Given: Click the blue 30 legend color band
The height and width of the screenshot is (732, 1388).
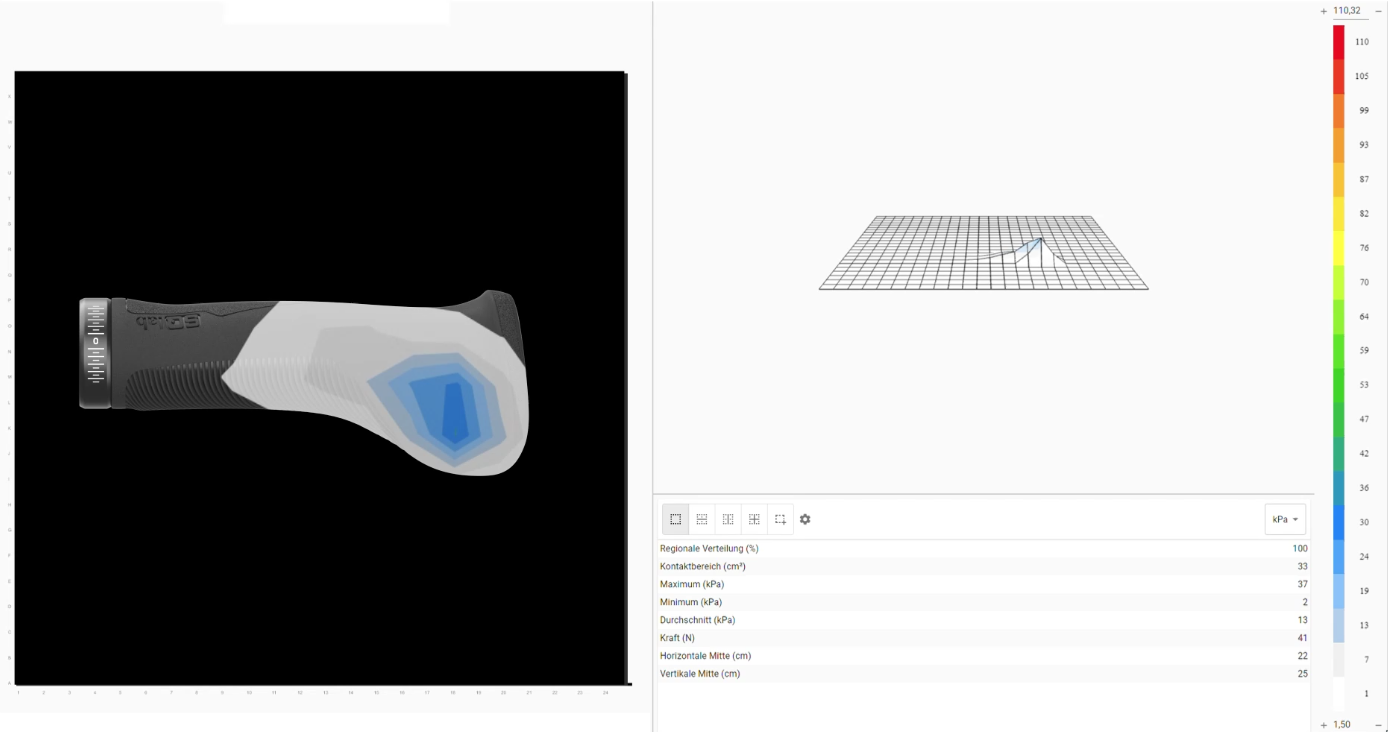Looking at the screenshot, I should click(1339, 522).
